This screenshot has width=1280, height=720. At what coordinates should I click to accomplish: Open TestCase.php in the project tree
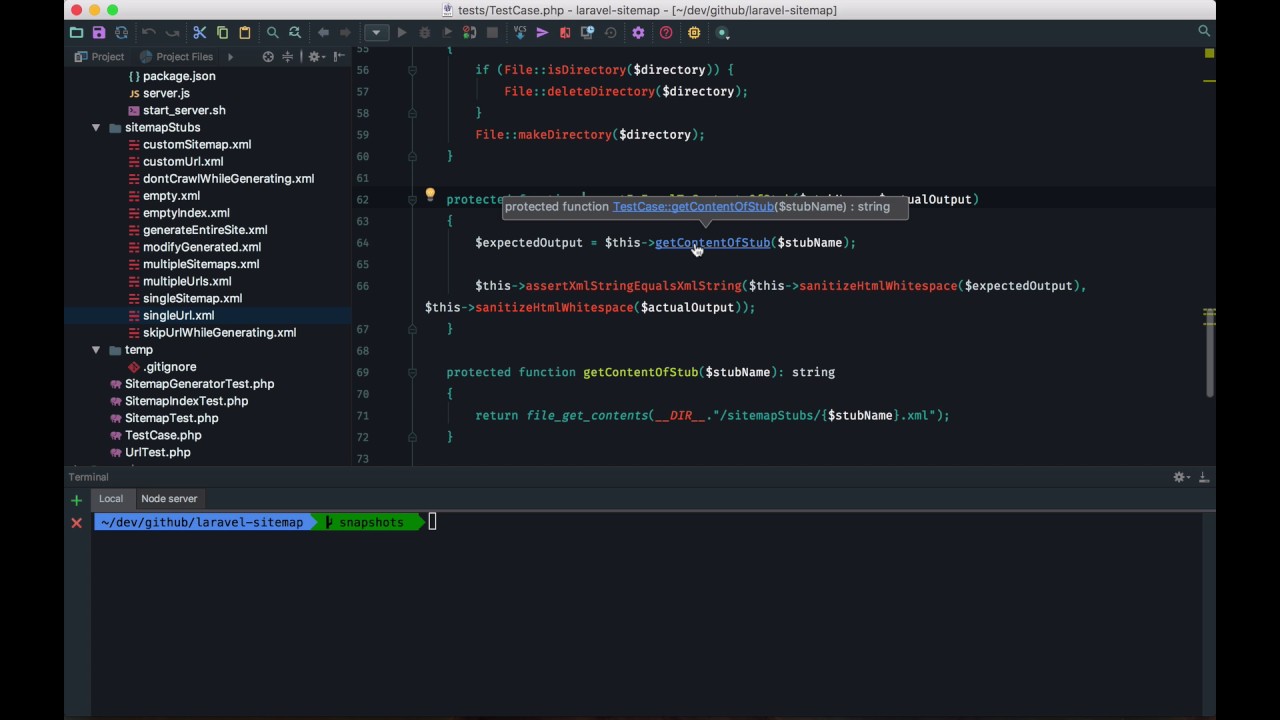point(163,435)
